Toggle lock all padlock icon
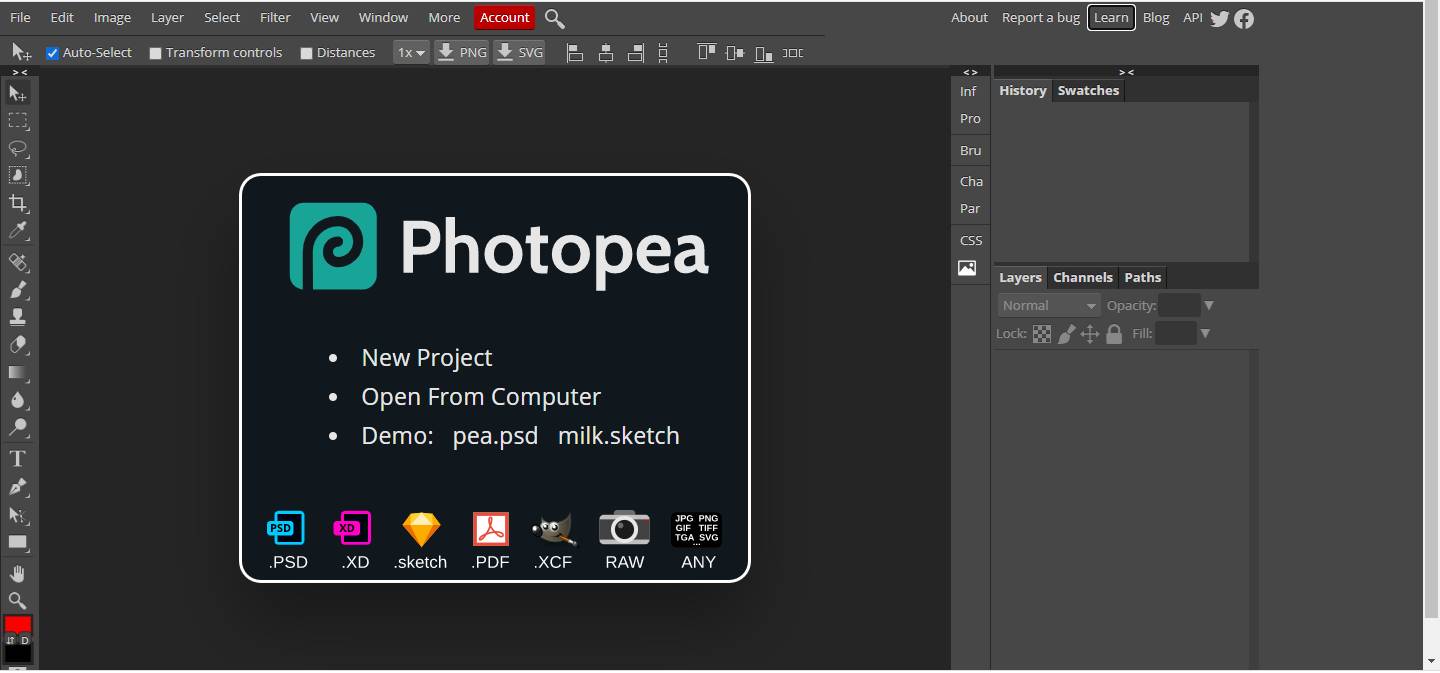The height and width of the screenshot is (673, 1440). coord(1114,334)
